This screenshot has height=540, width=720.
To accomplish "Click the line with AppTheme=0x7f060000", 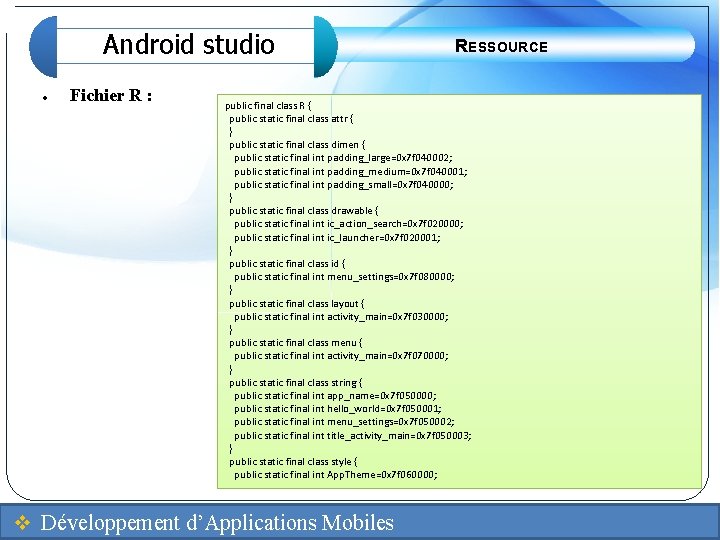I will (336, 475).
